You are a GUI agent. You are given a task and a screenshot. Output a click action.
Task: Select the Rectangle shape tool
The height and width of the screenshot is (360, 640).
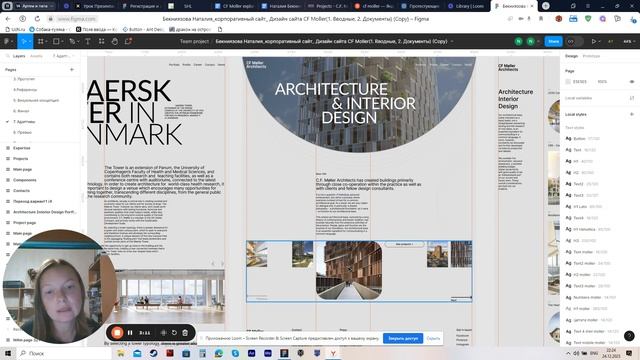tap(56, 41)
